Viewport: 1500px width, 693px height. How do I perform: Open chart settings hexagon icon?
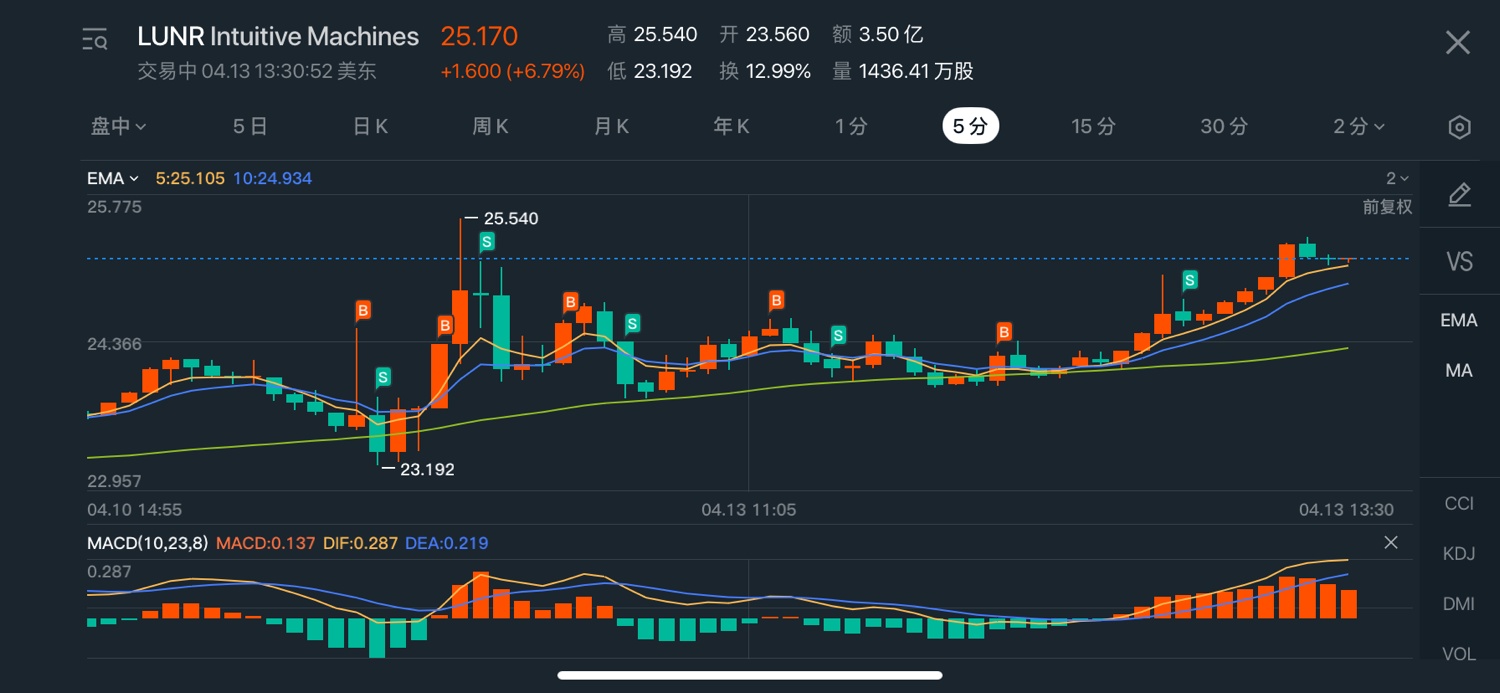coord(1459,127)
